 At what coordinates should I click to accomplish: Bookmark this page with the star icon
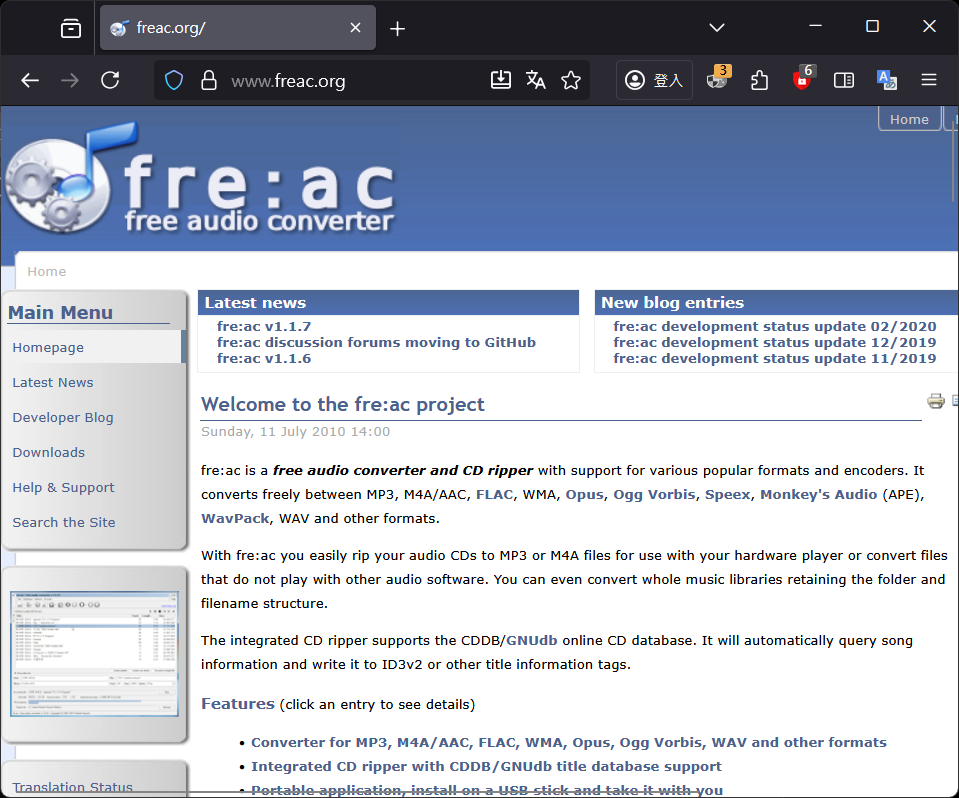pyautogui.click(x=571, y=81)
